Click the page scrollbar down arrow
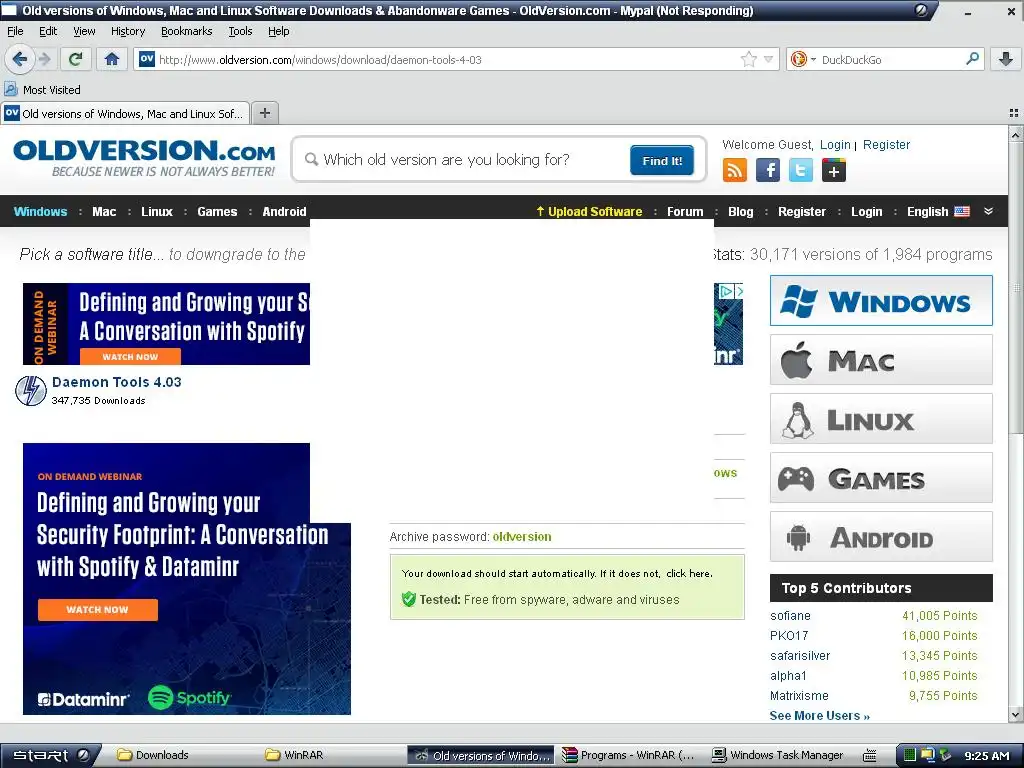Viewport: 1024px width, 768px height. tap(1016, 714)
